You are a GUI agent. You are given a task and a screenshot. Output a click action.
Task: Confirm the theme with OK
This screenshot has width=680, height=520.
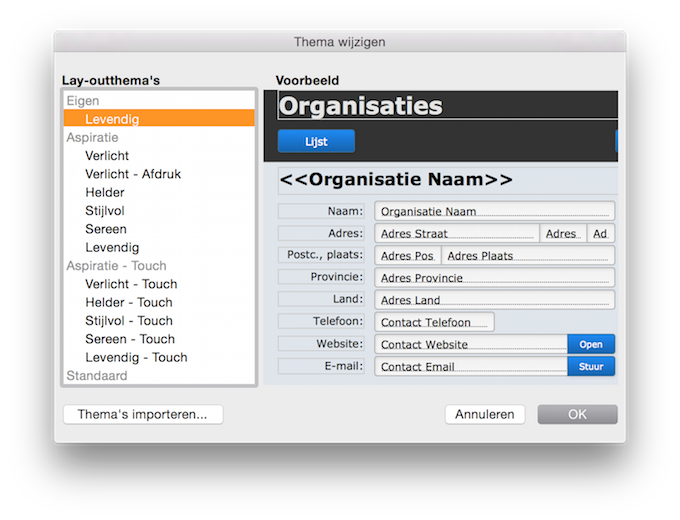pyautogui.click(x=578, y=415)
